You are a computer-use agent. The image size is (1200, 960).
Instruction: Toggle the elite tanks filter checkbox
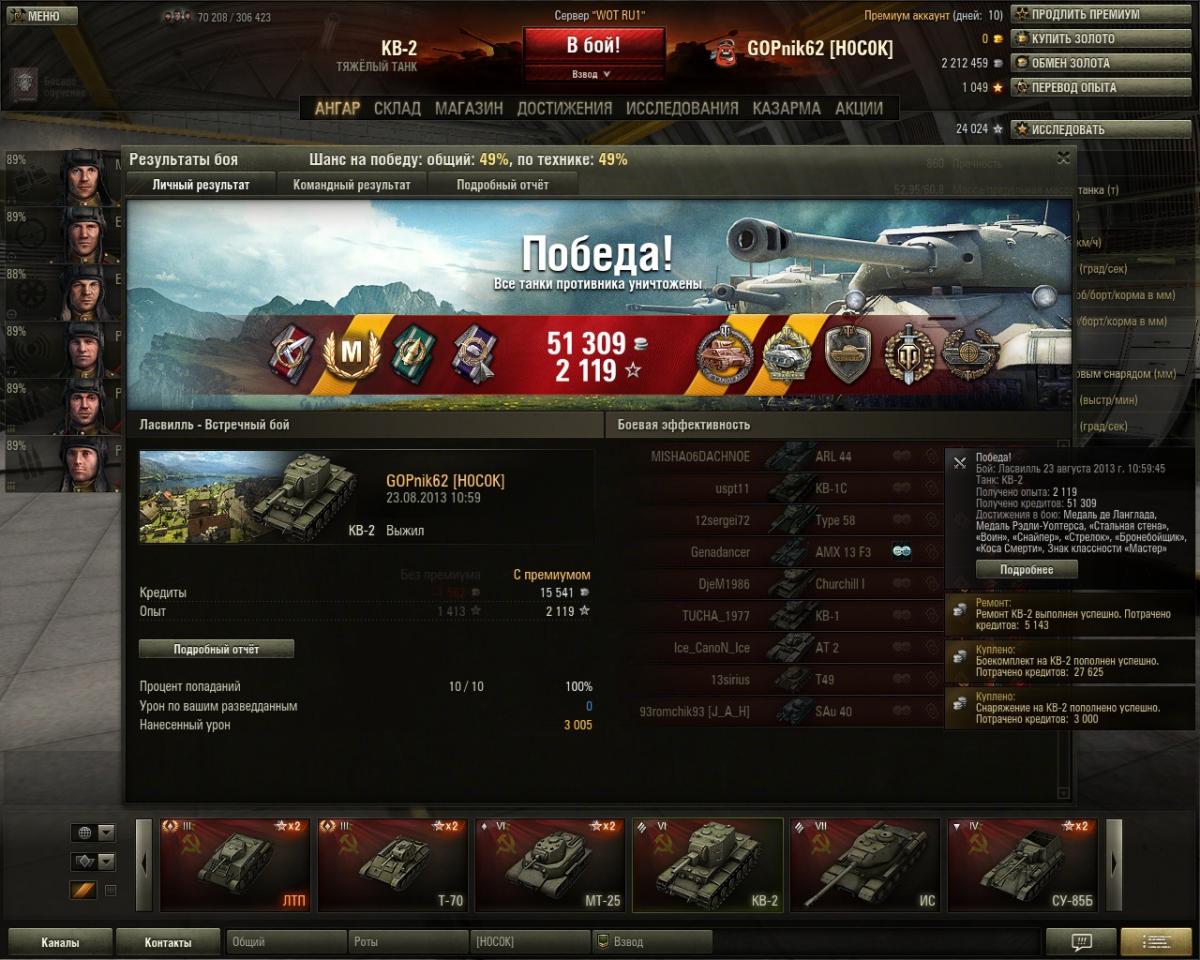coord(111,890)
